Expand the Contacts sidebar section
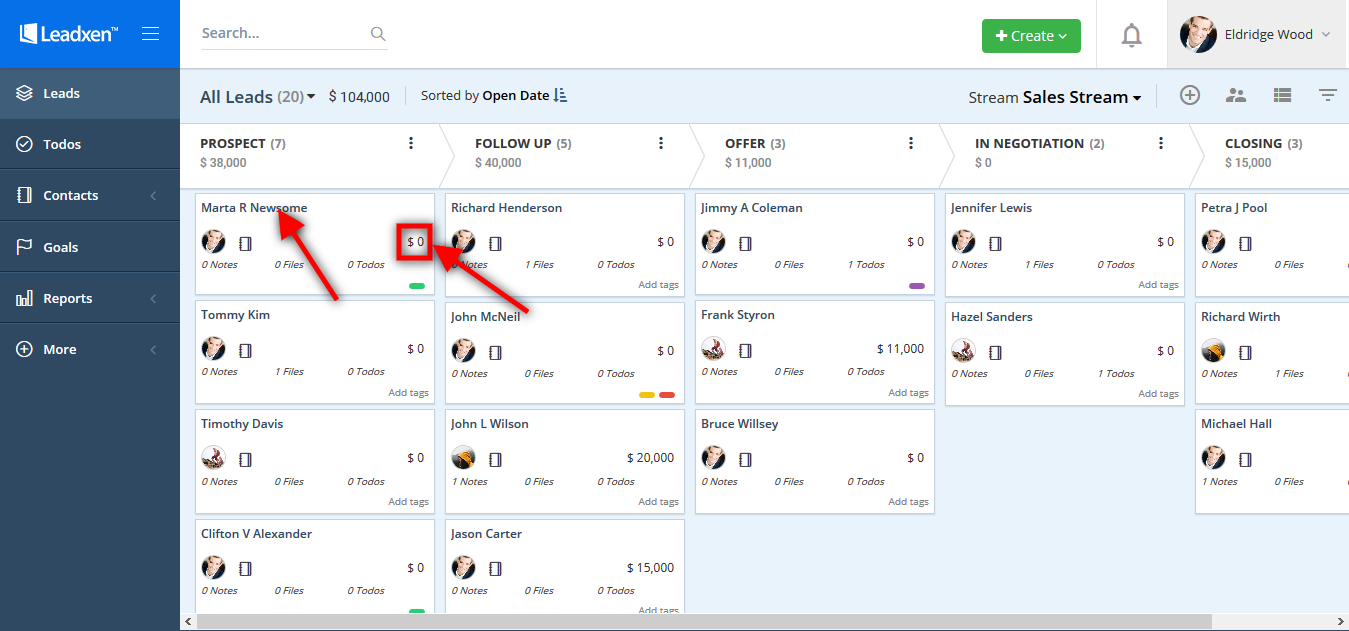 click(90, 196)
